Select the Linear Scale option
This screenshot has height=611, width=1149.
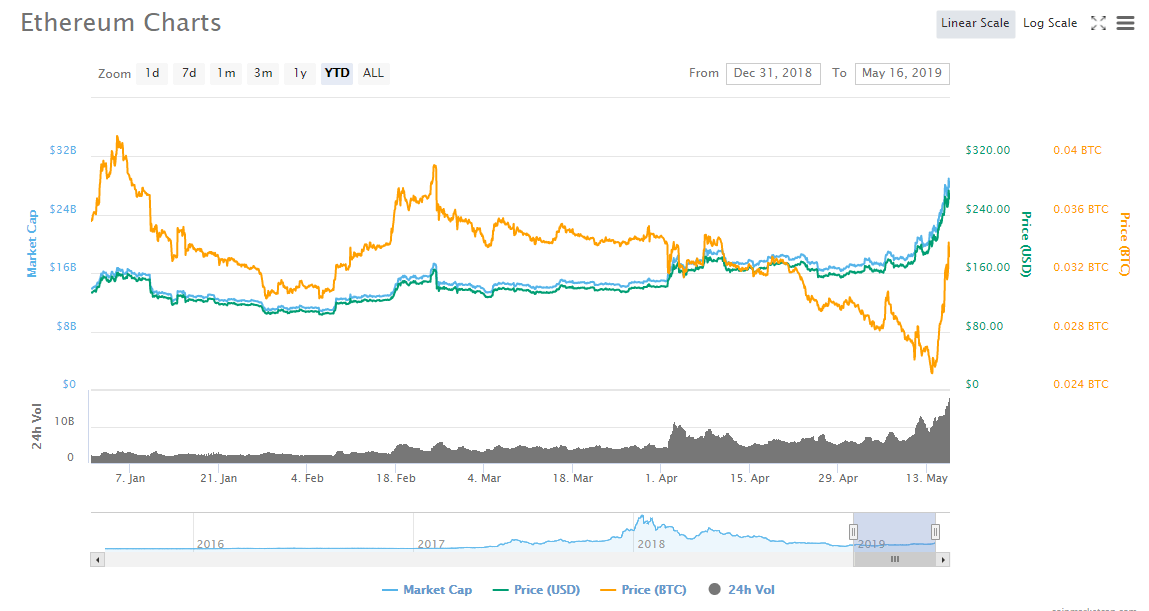975,22
